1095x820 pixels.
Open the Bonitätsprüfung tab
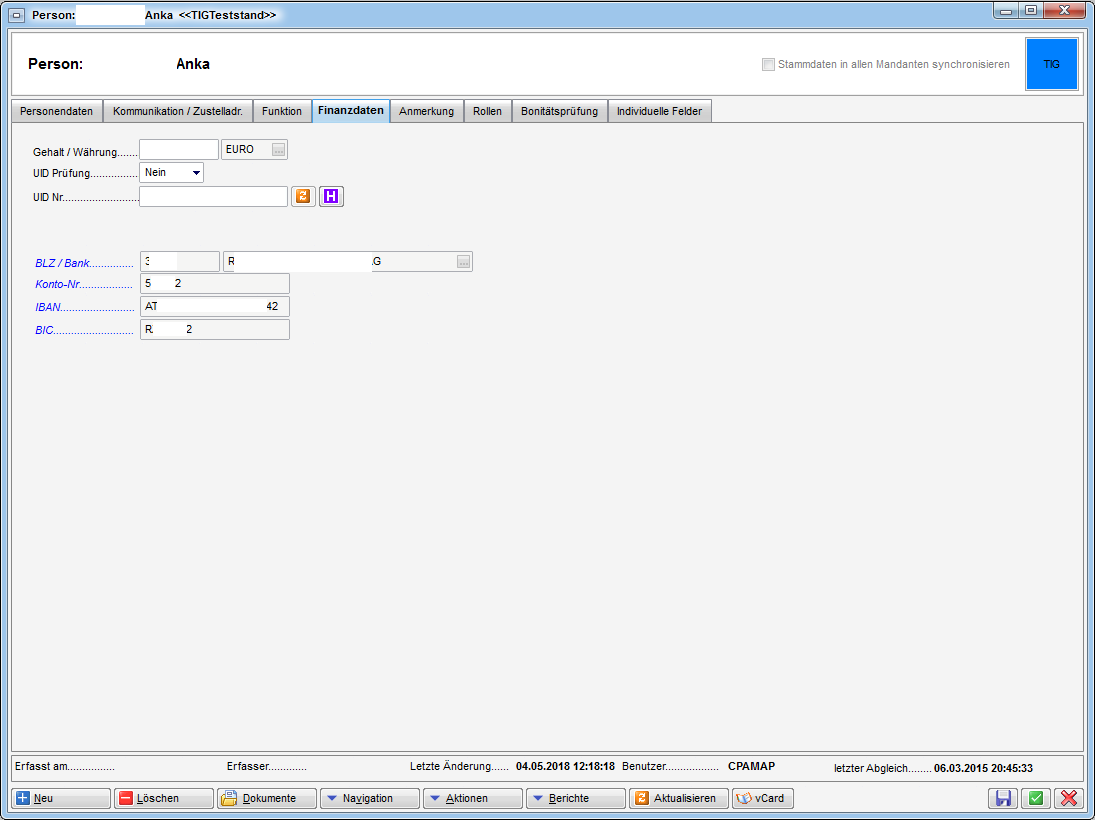tap(559, 111)
